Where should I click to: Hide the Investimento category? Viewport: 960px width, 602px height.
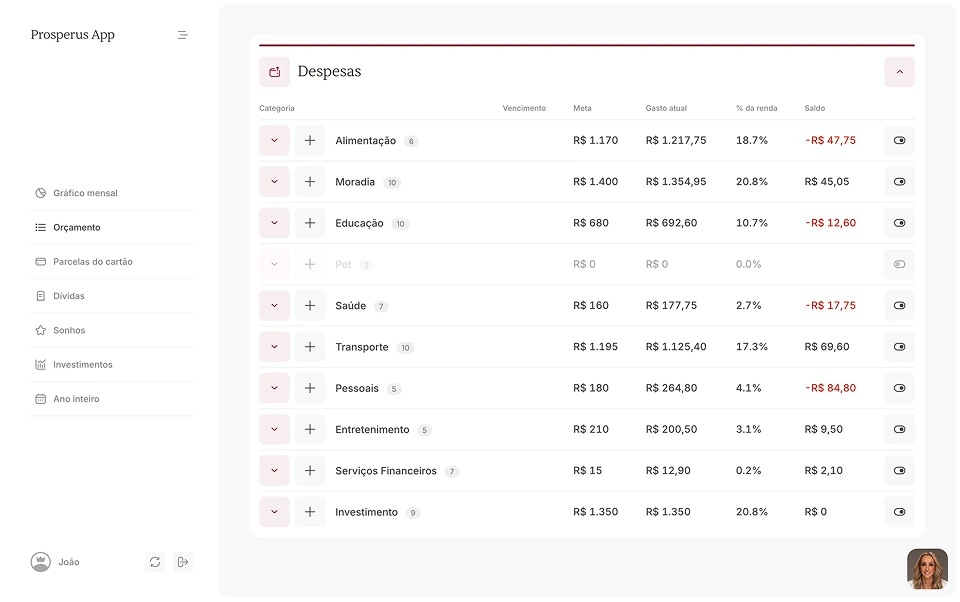899,512
